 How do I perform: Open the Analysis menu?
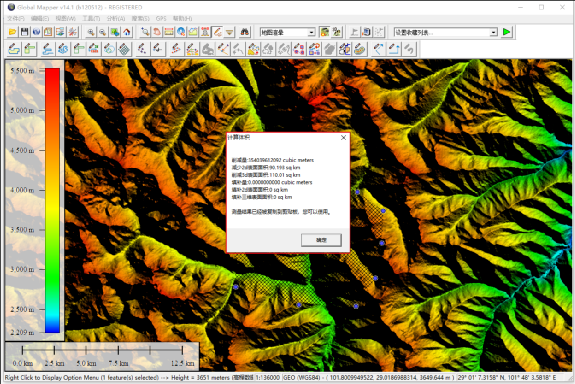point(116,18)
